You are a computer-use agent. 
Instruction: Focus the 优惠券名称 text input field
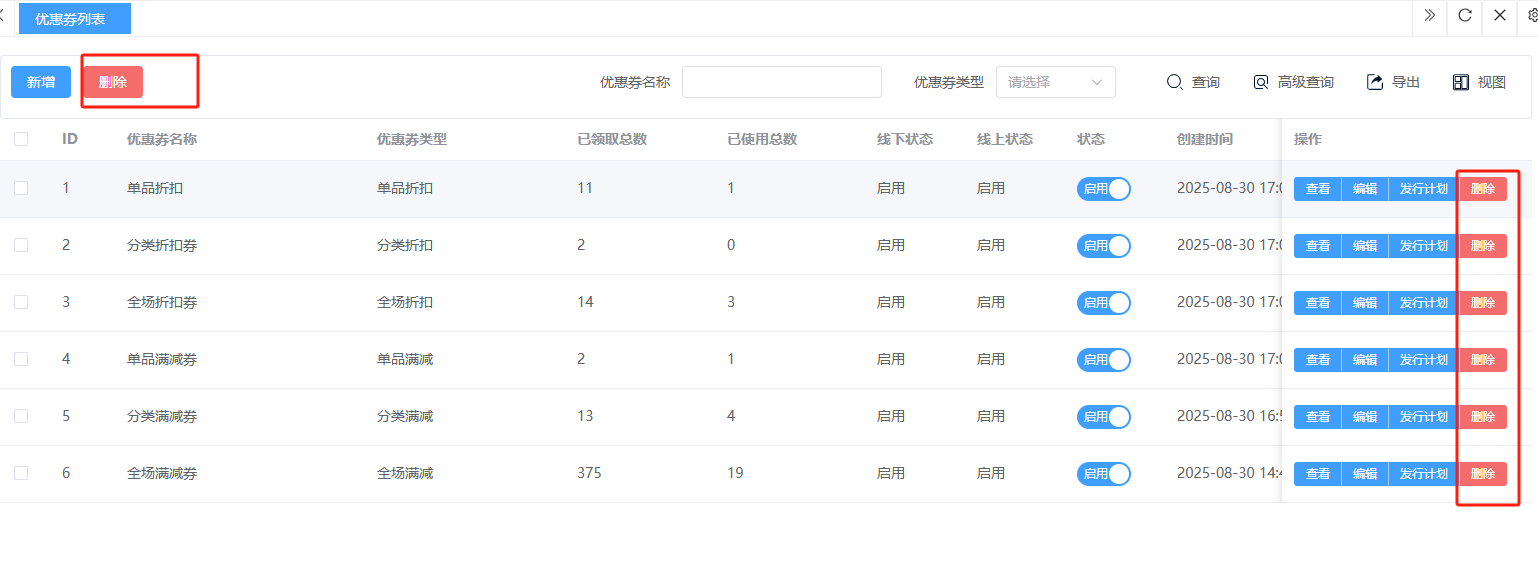(781, 82)
